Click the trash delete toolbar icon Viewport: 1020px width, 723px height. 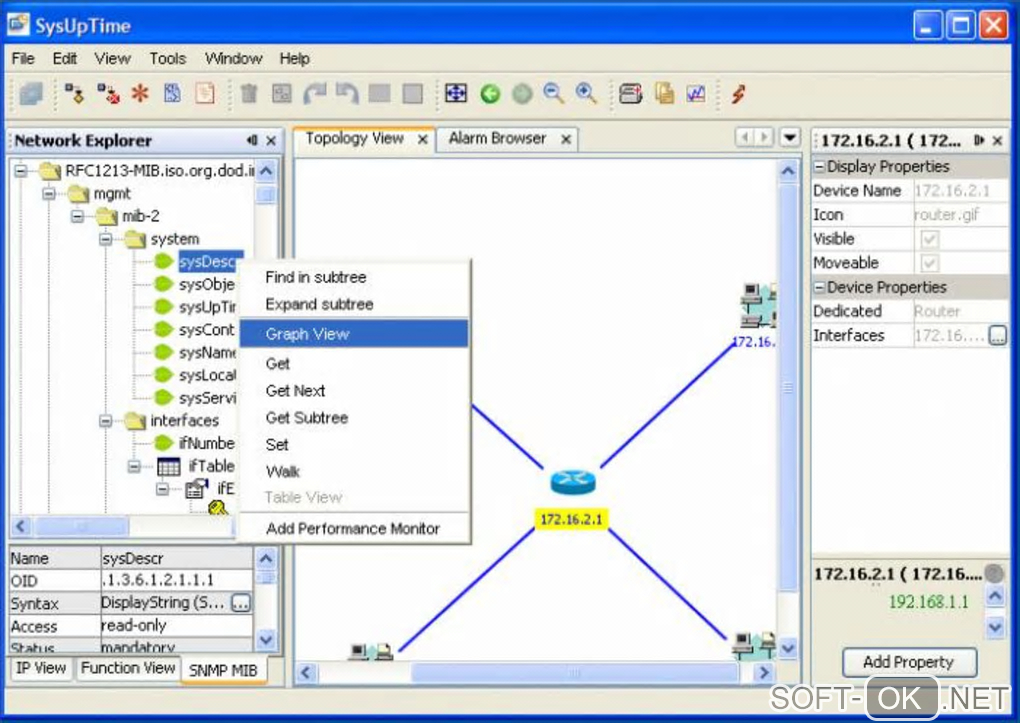tap(248, 94)
